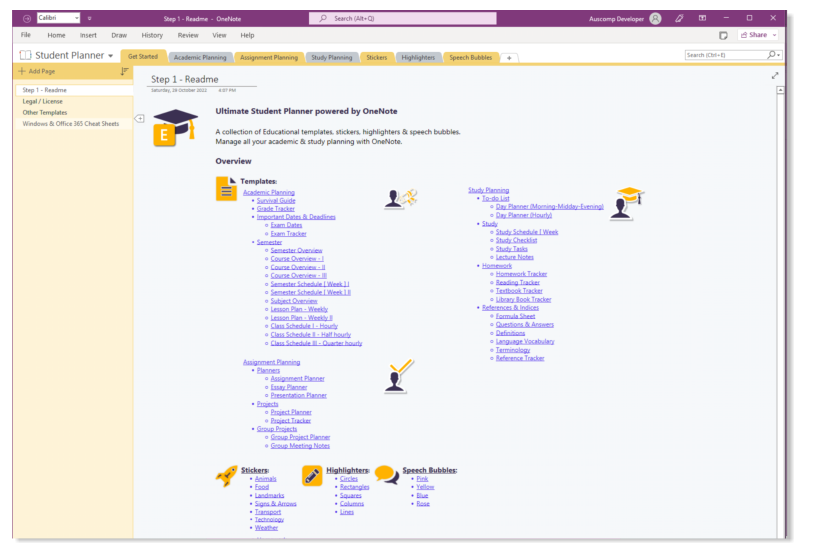Click the sticky notes feed icon
820x560 pixels.
[723, 35]
